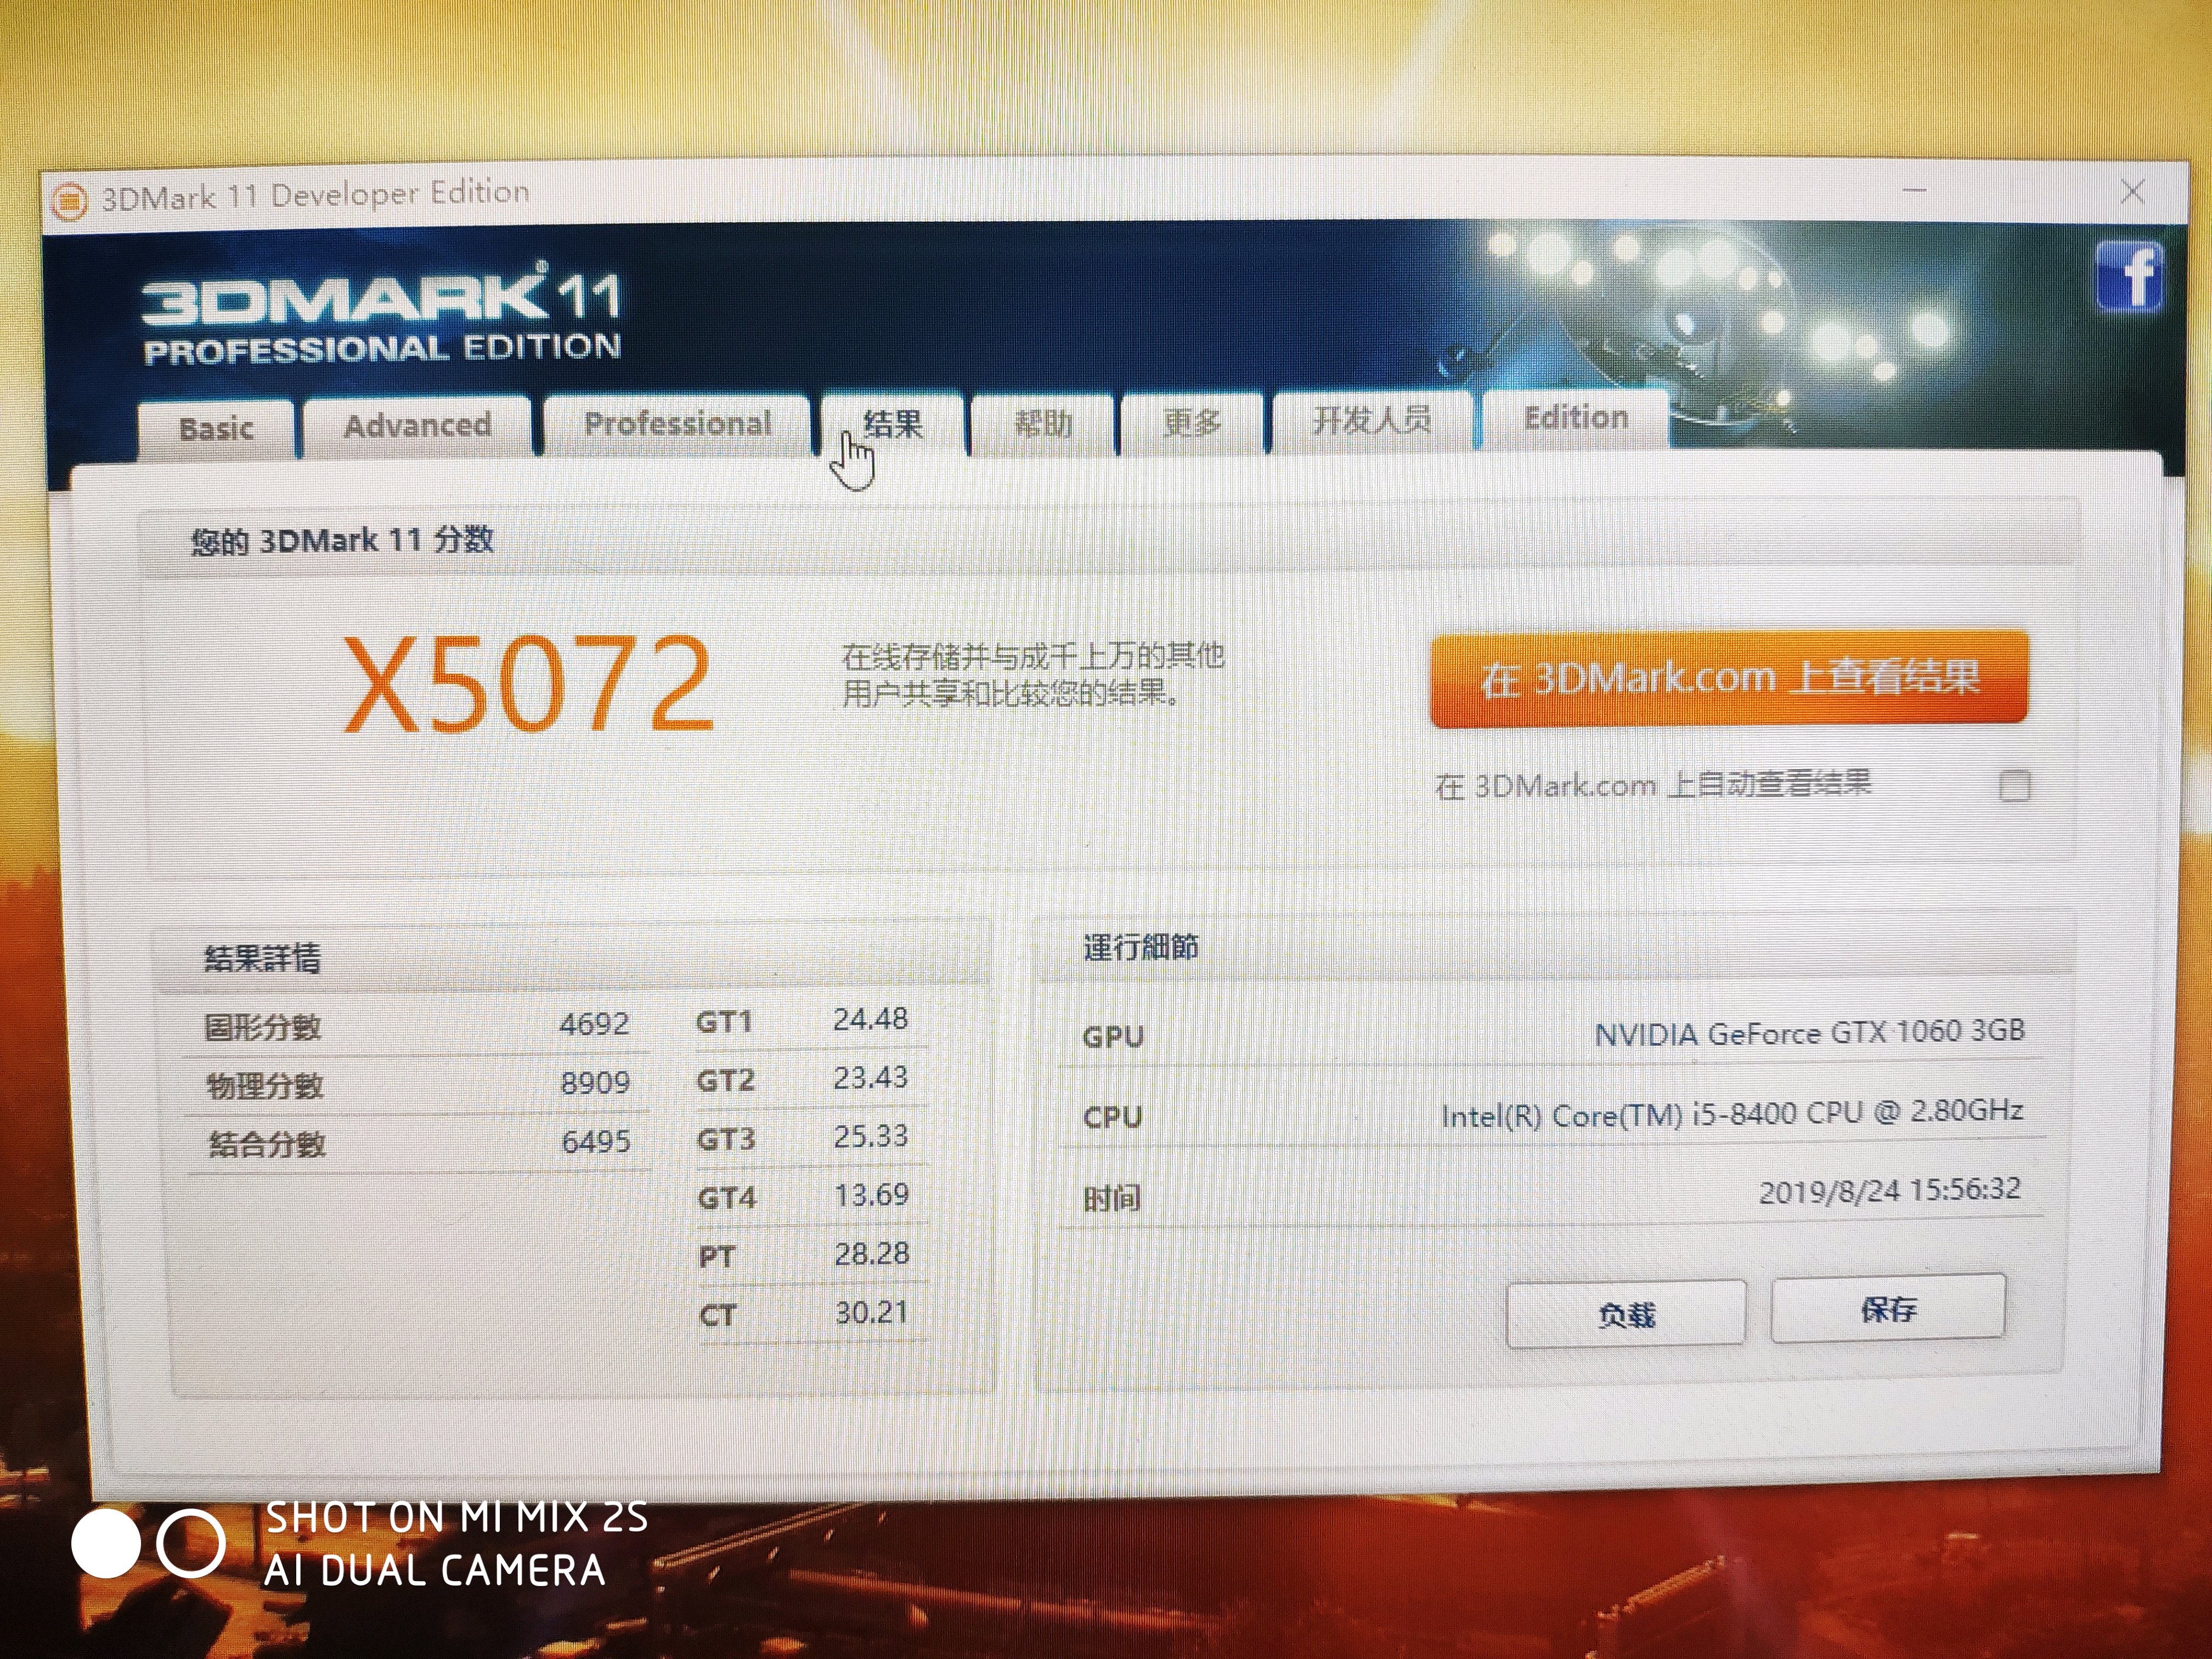Open the Advanced tab

pos(417,426)
